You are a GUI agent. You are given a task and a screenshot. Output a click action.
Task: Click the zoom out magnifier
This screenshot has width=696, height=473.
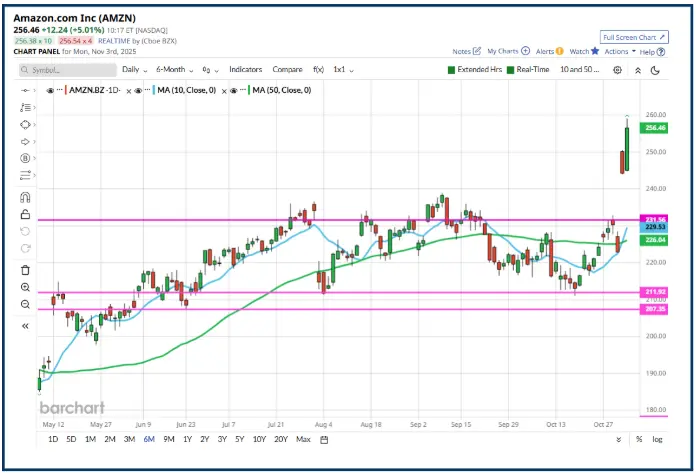(25, 306)
